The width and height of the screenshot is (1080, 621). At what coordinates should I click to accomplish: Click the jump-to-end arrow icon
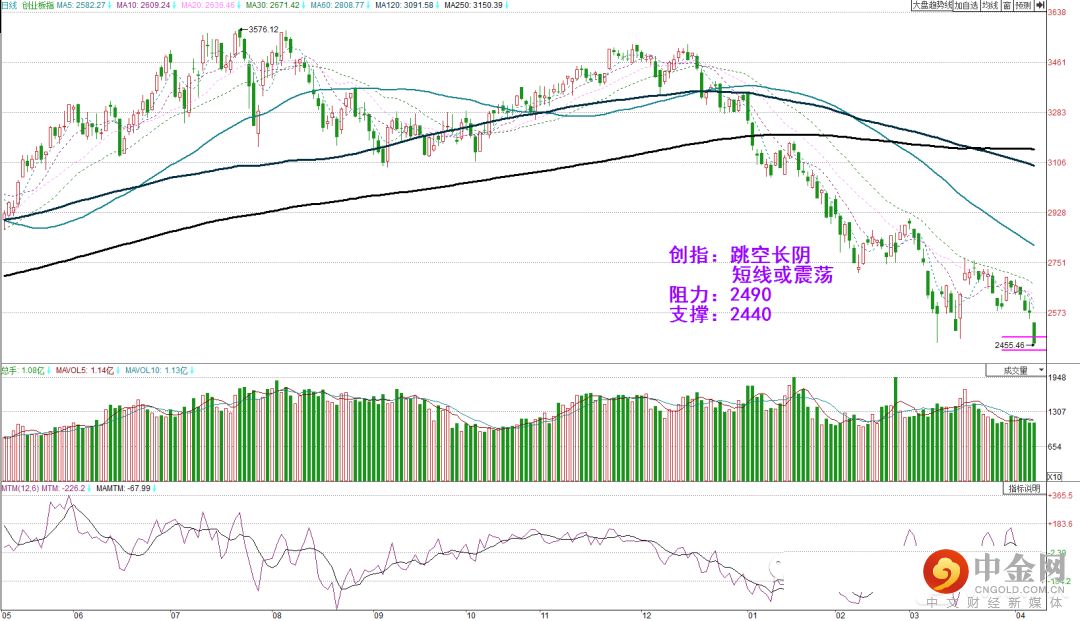pos(1039,6)
